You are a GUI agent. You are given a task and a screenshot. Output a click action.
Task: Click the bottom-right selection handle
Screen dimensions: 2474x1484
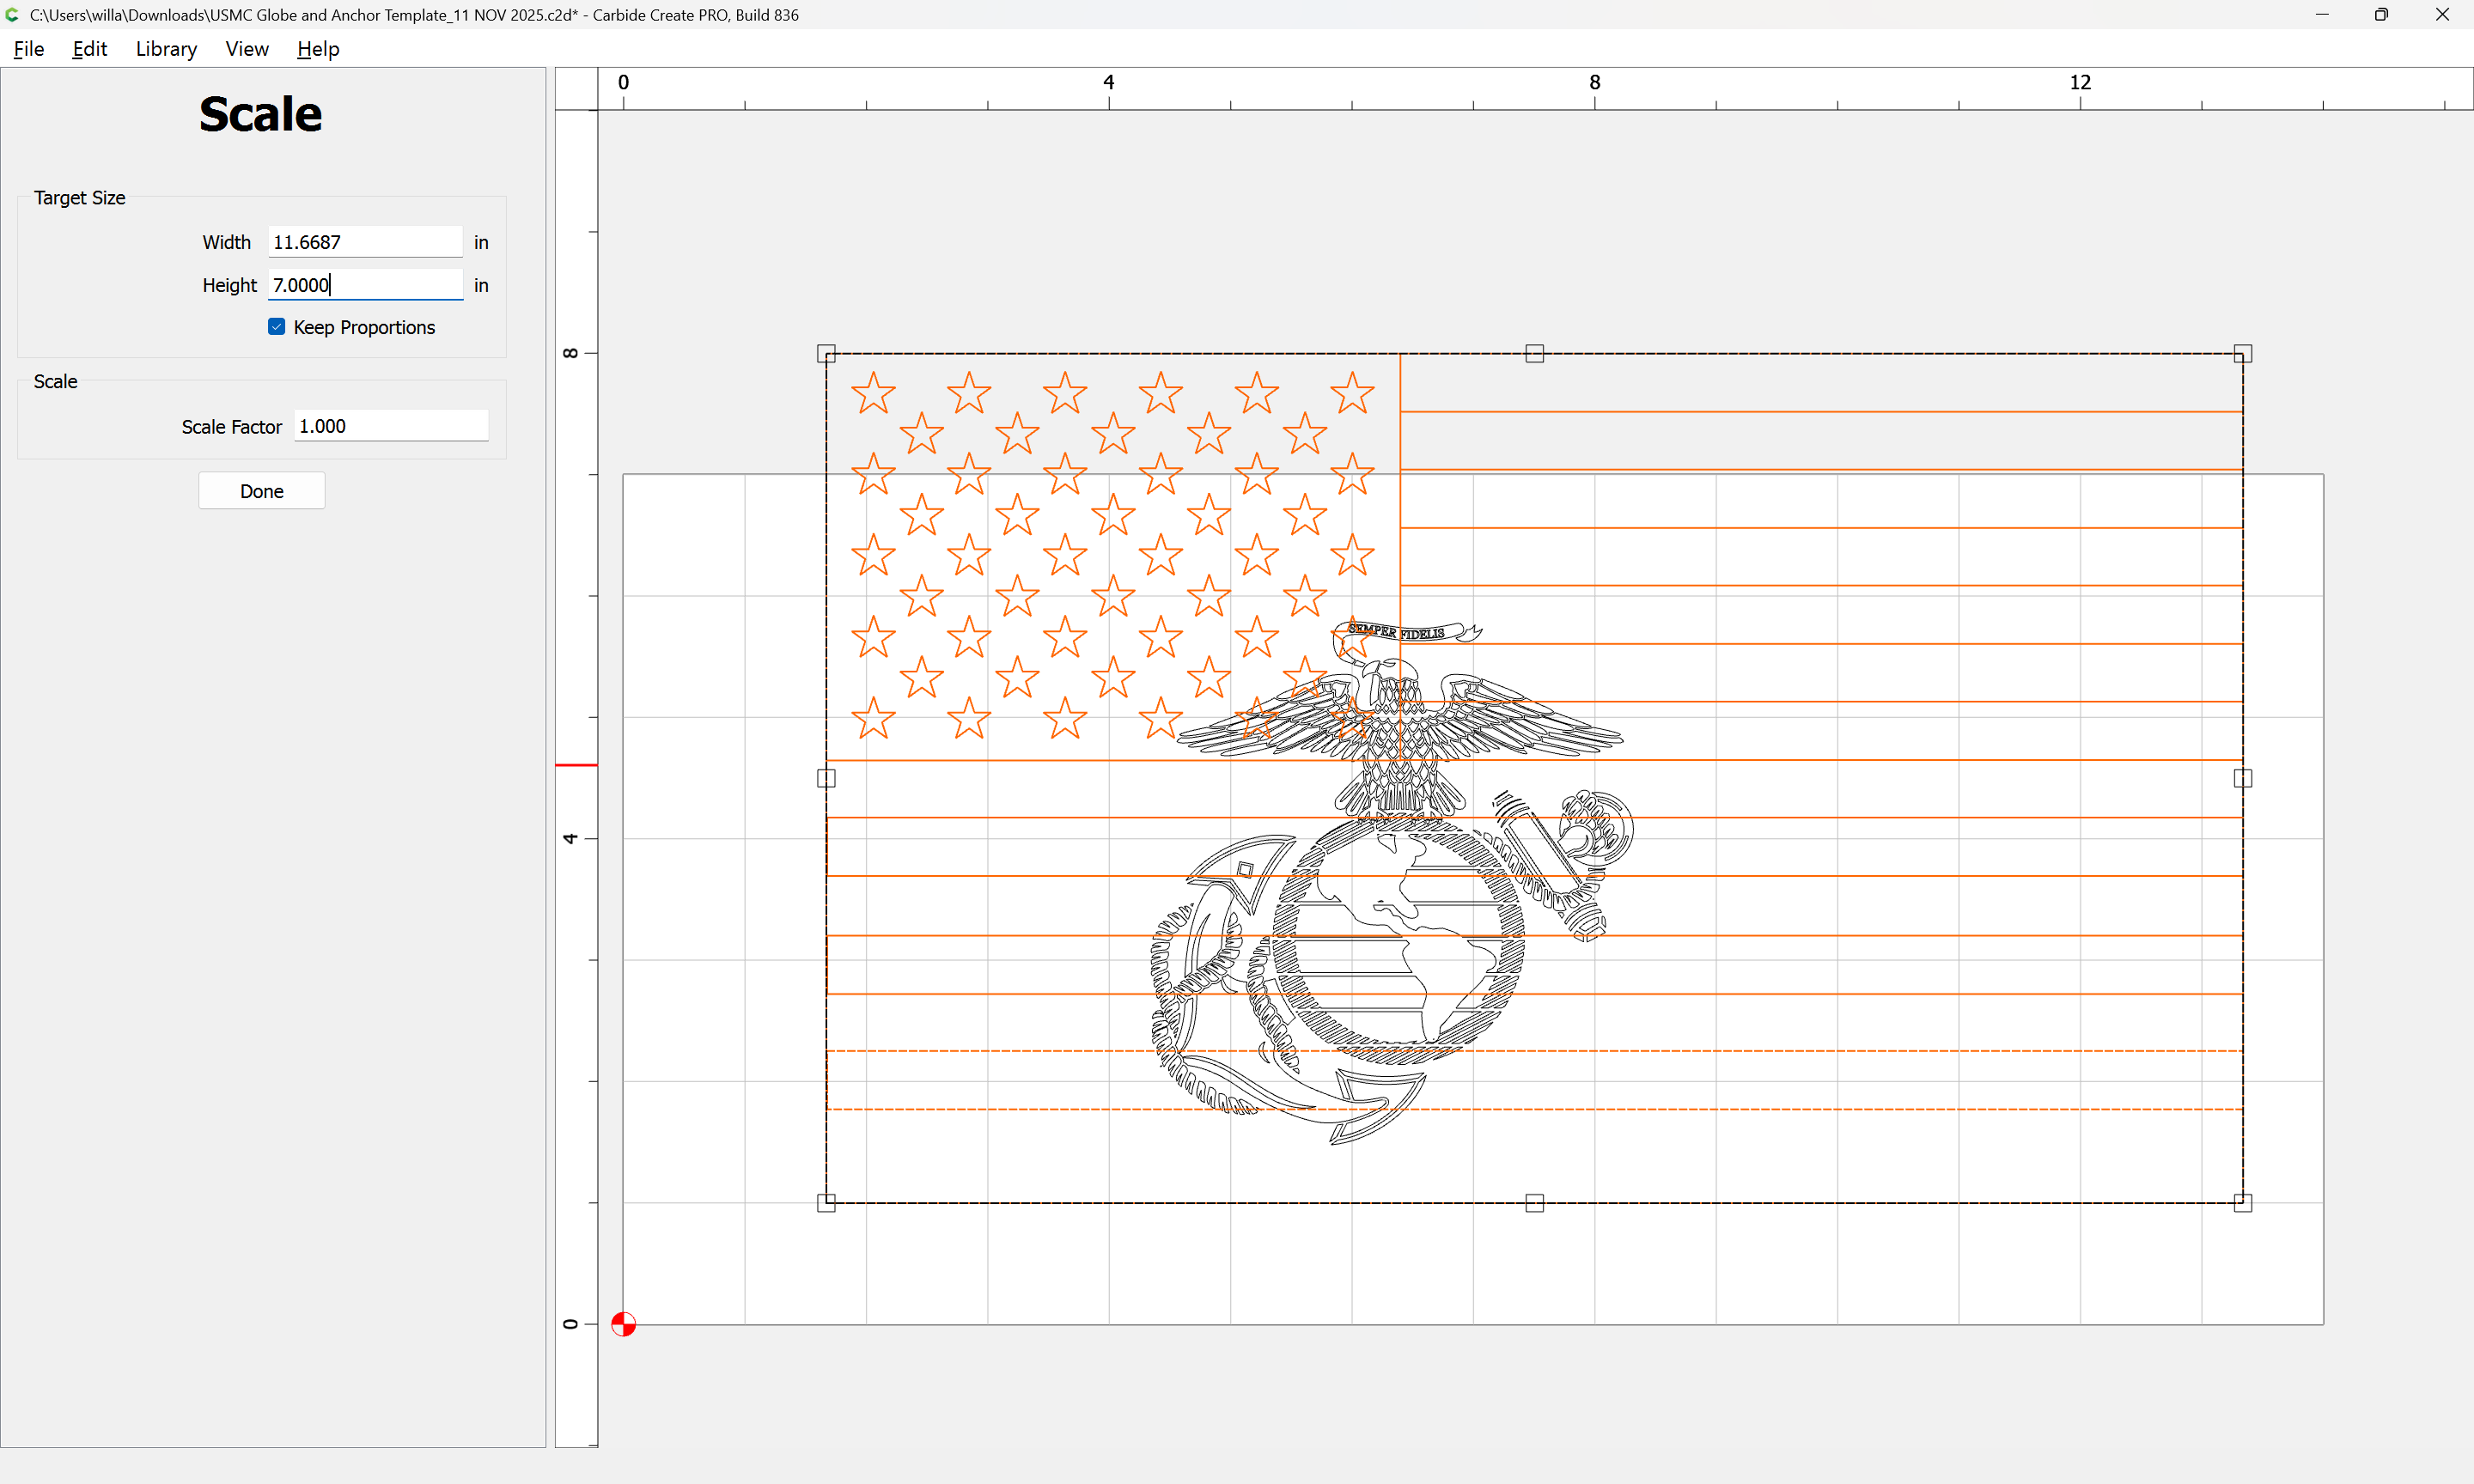(x=2242, y=1202)
